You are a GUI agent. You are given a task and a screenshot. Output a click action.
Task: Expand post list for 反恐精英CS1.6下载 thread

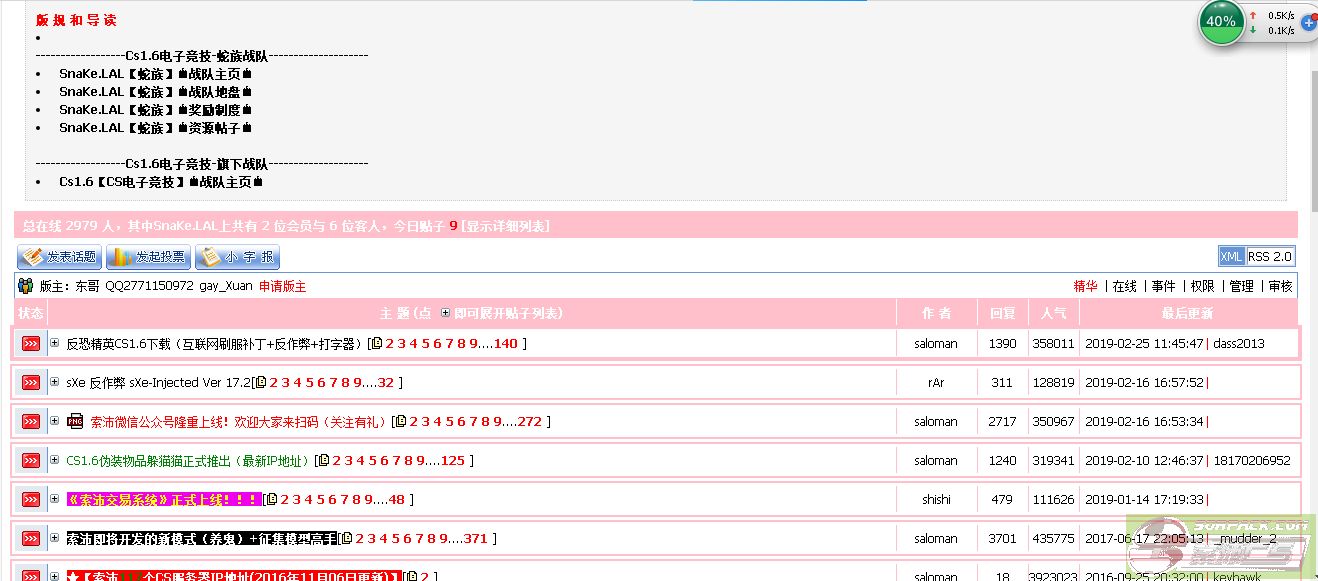(55, 343)
